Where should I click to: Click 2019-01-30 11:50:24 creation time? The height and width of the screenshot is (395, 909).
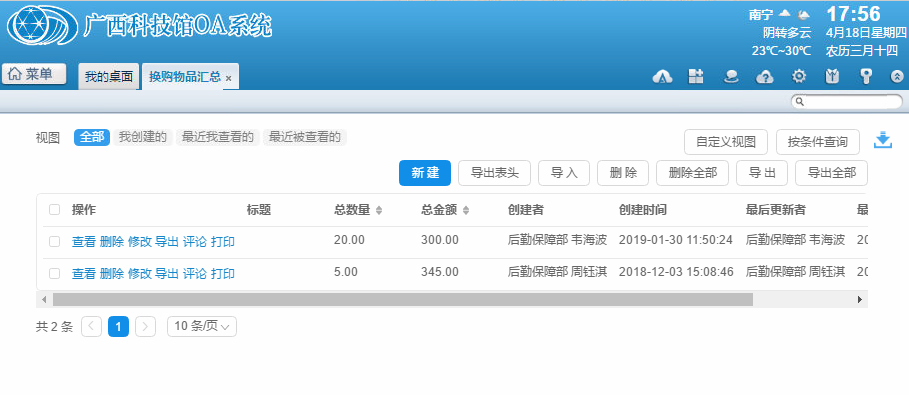pos(676,240)
